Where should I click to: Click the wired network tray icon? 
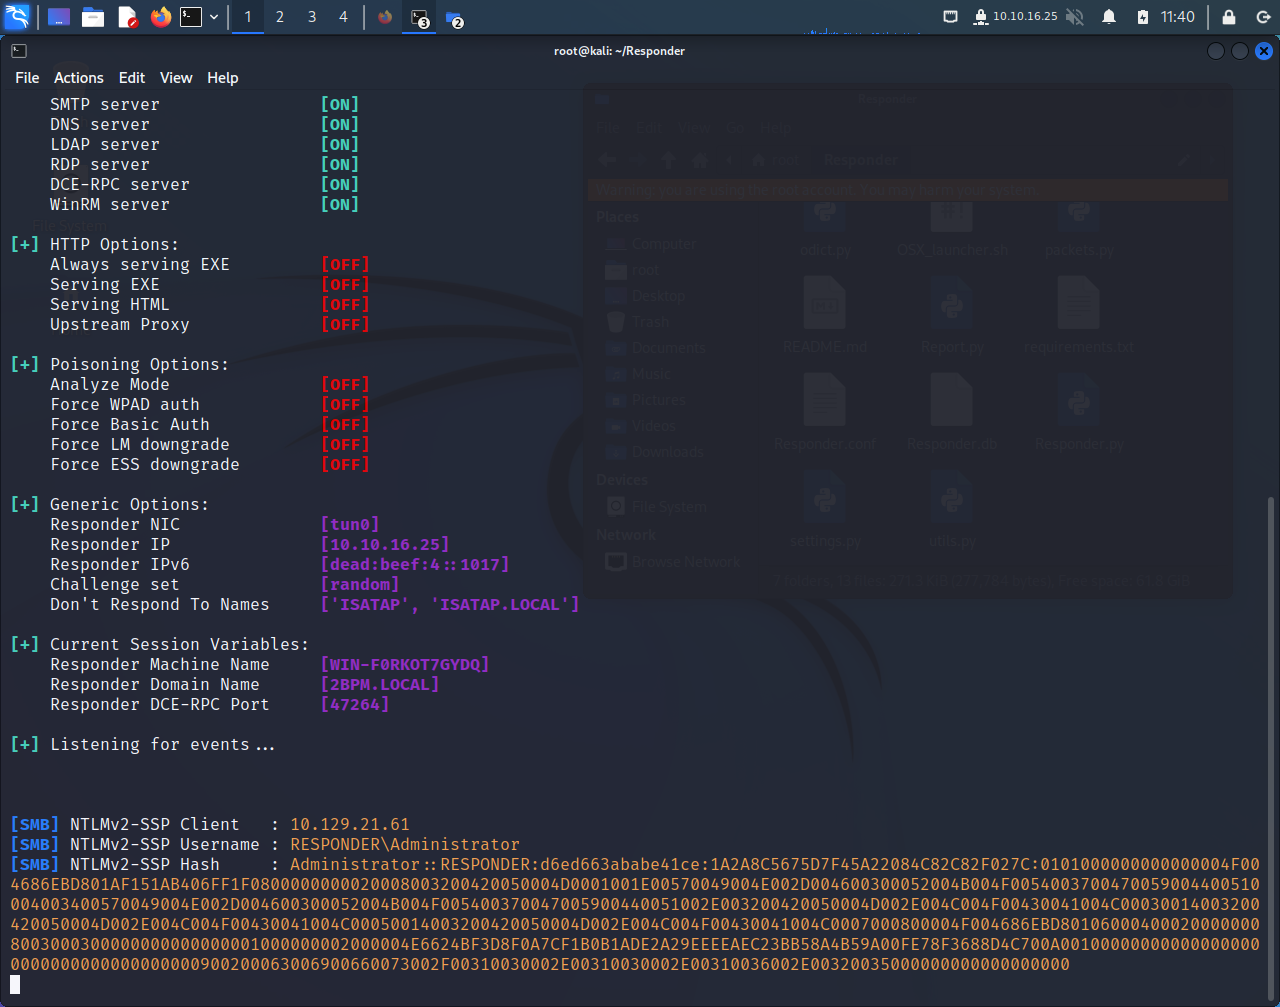point(951,17)
